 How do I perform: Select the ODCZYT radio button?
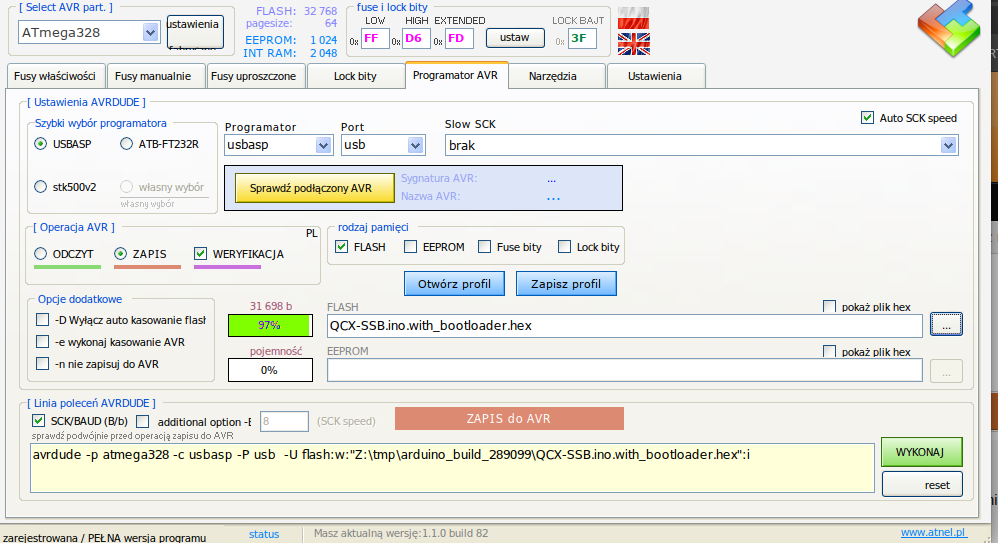coord(41,254)
